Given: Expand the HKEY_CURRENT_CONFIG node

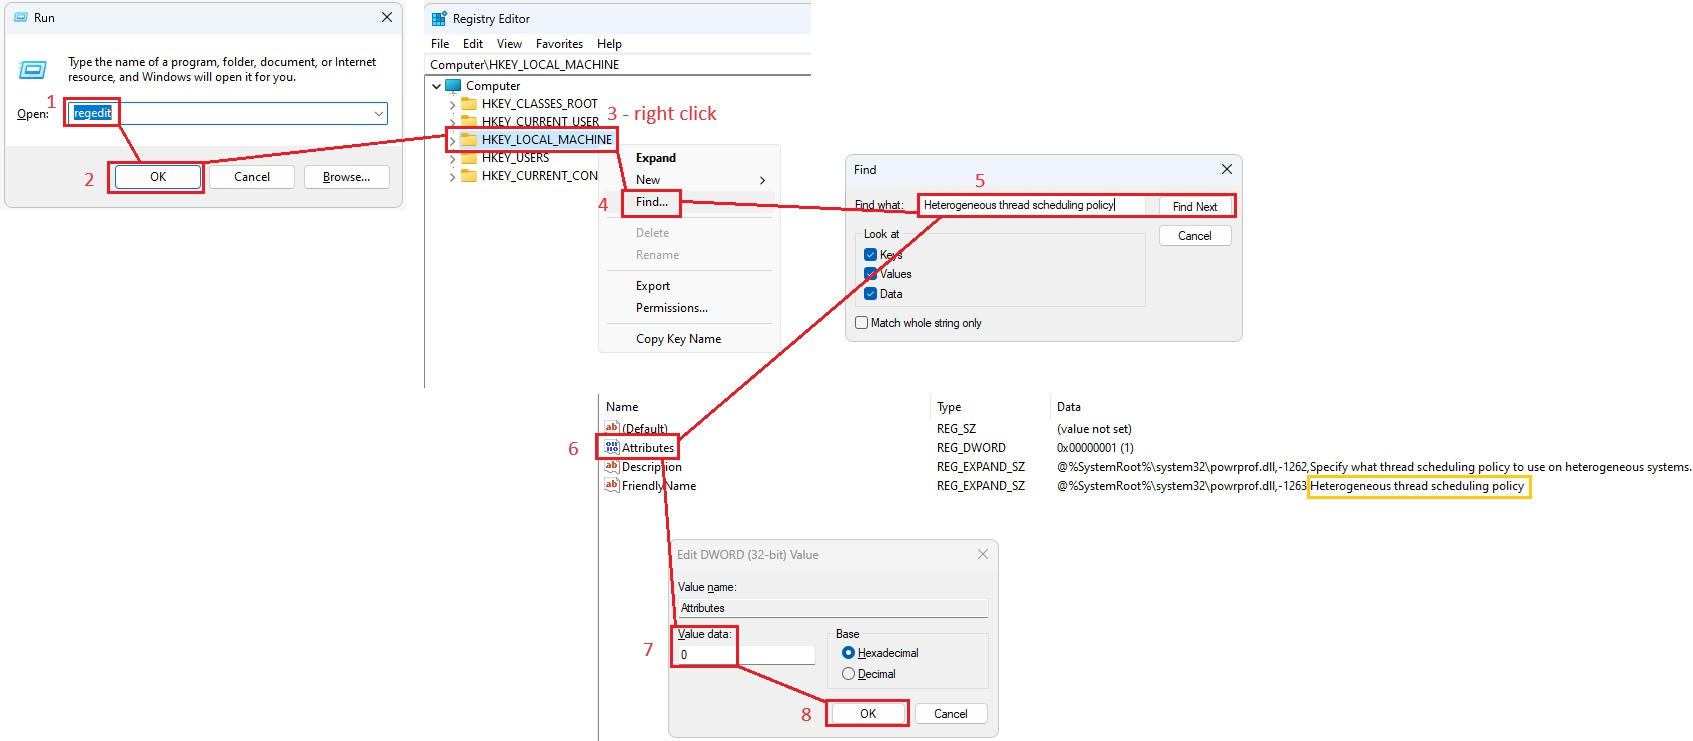Looking at the screenshot, I should click(x=452, y=176).
